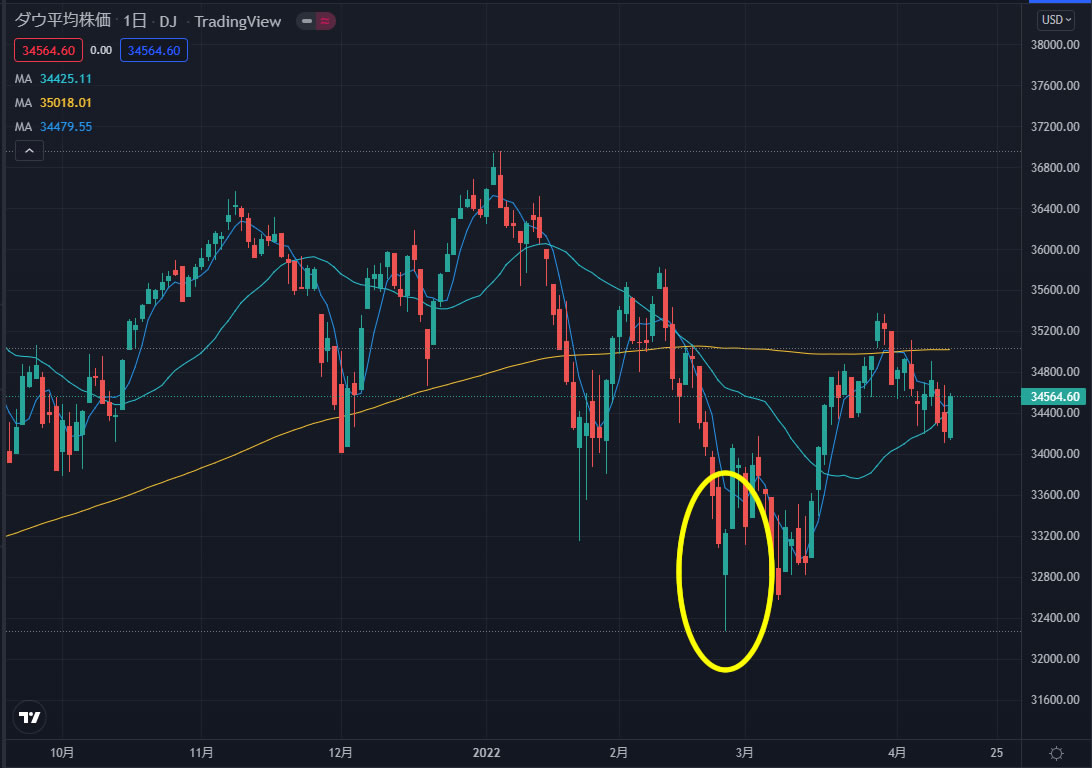Click the 36000.00 level on price scale
The image size is (1092, 768).
(1056, 250)
